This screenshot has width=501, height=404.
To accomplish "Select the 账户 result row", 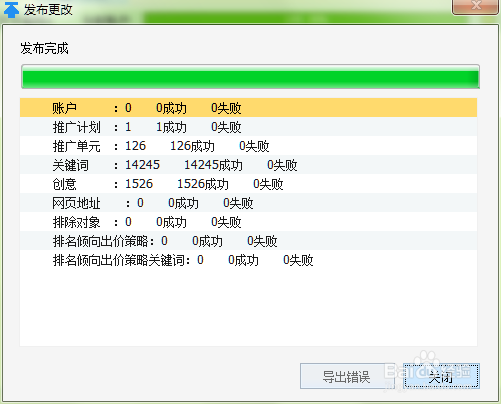I will (248, 108).
